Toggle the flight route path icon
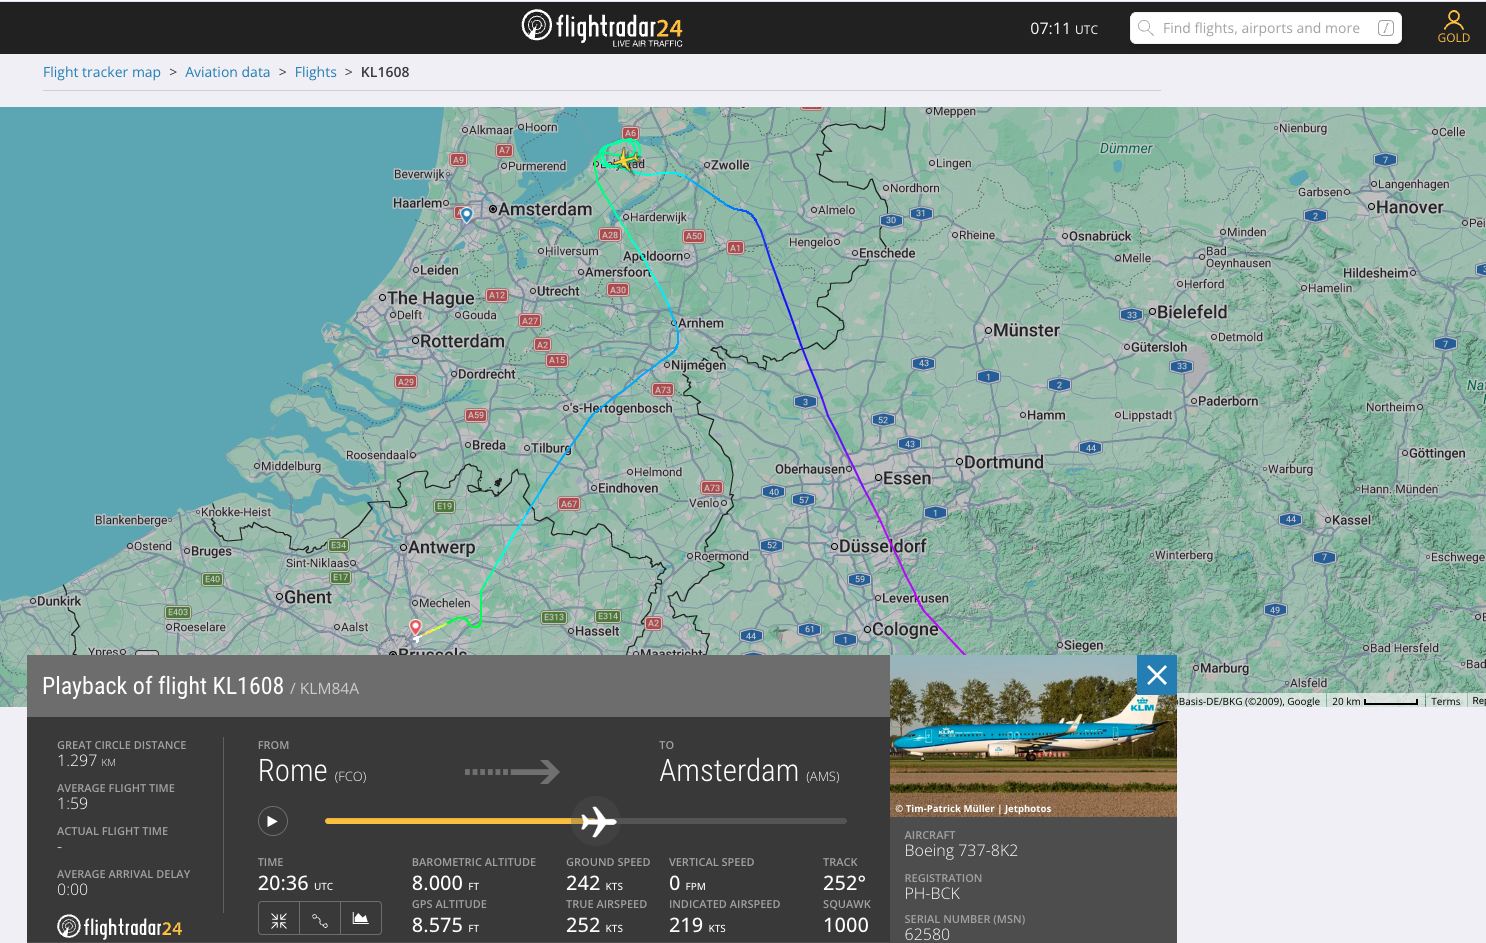This screenshot has width=1486, height=943. pyautogui.click(x=320, y=919)
